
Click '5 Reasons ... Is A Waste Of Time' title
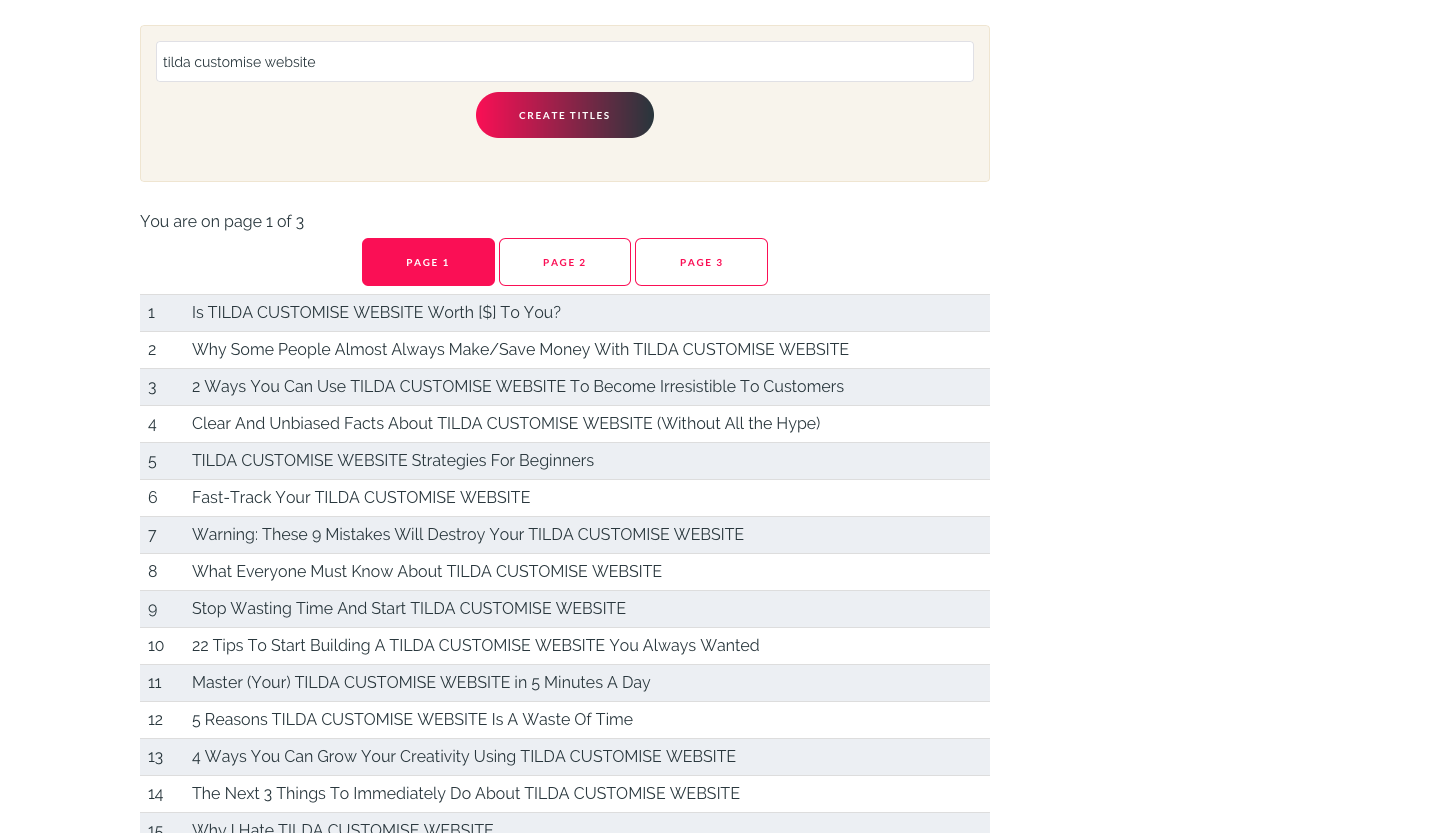[x=412, y=720]
